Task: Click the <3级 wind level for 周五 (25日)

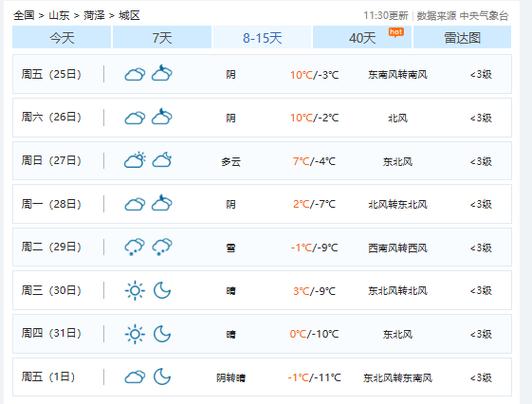Action: 481,74
